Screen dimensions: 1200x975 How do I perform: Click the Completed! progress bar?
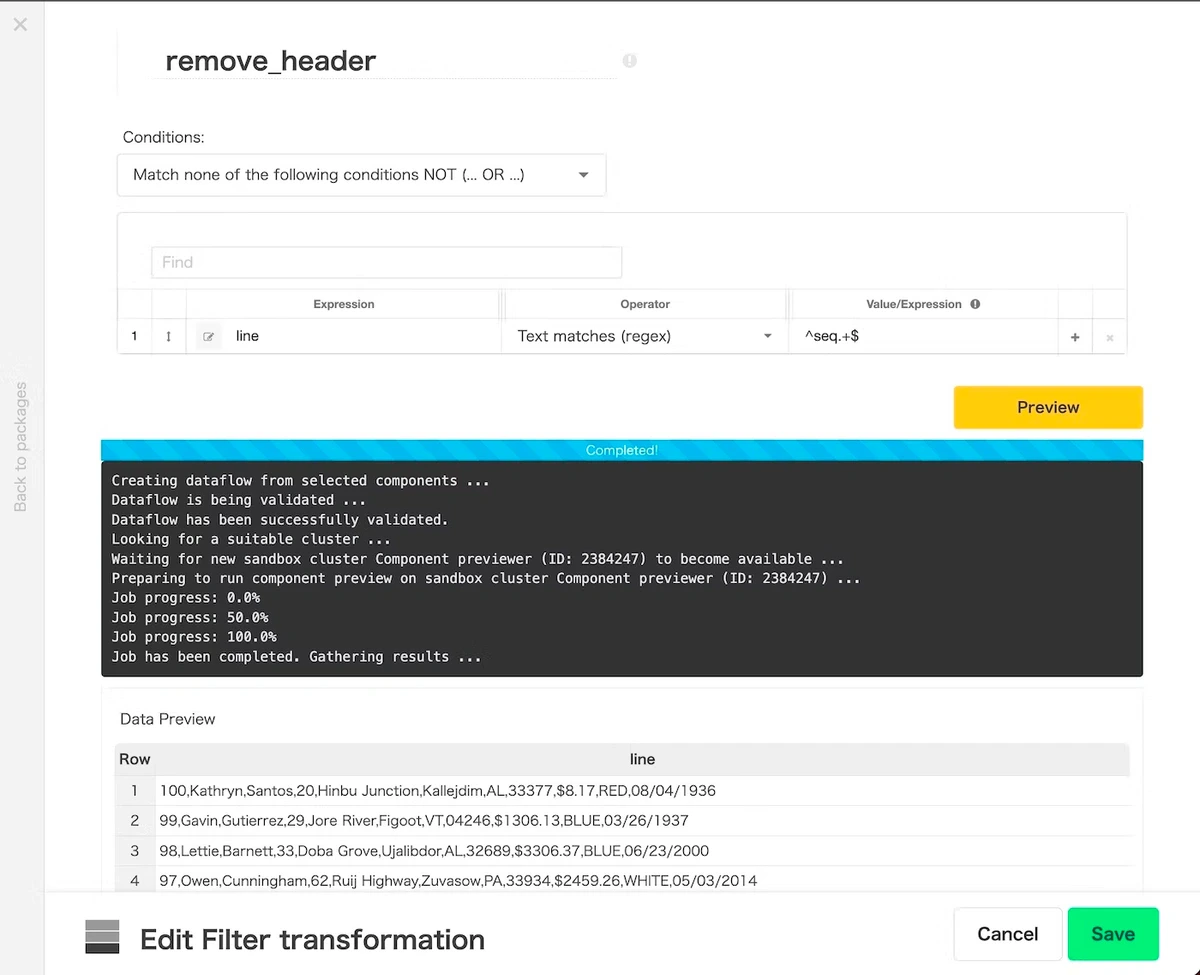click(x=621, y=450)
